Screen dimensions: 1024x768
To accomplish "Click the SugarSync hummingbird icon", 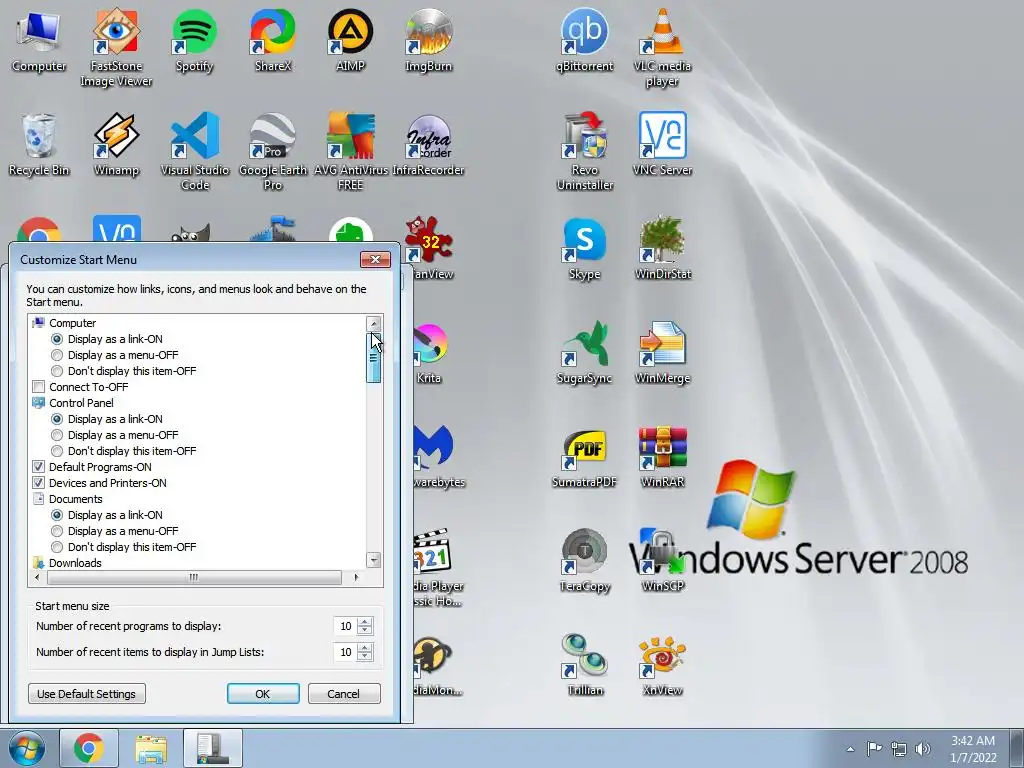I will coord(584,353).
